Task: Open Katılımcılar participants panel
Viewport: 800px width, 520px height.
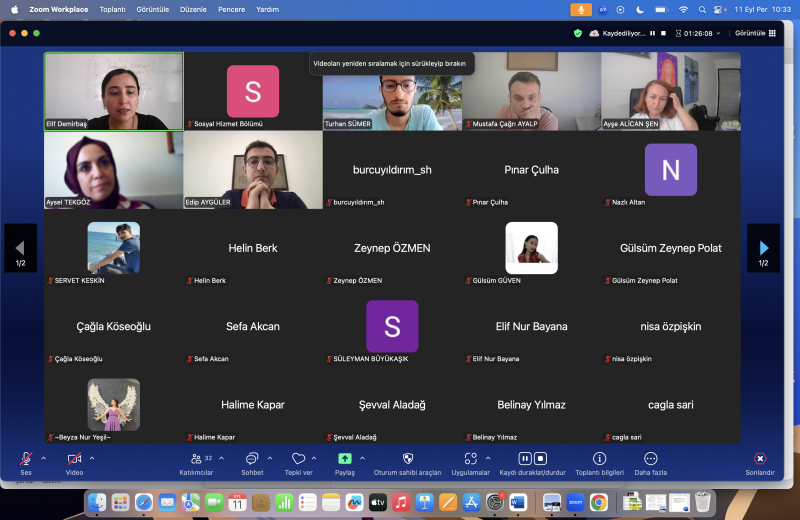Action: (x=196, y=464)
